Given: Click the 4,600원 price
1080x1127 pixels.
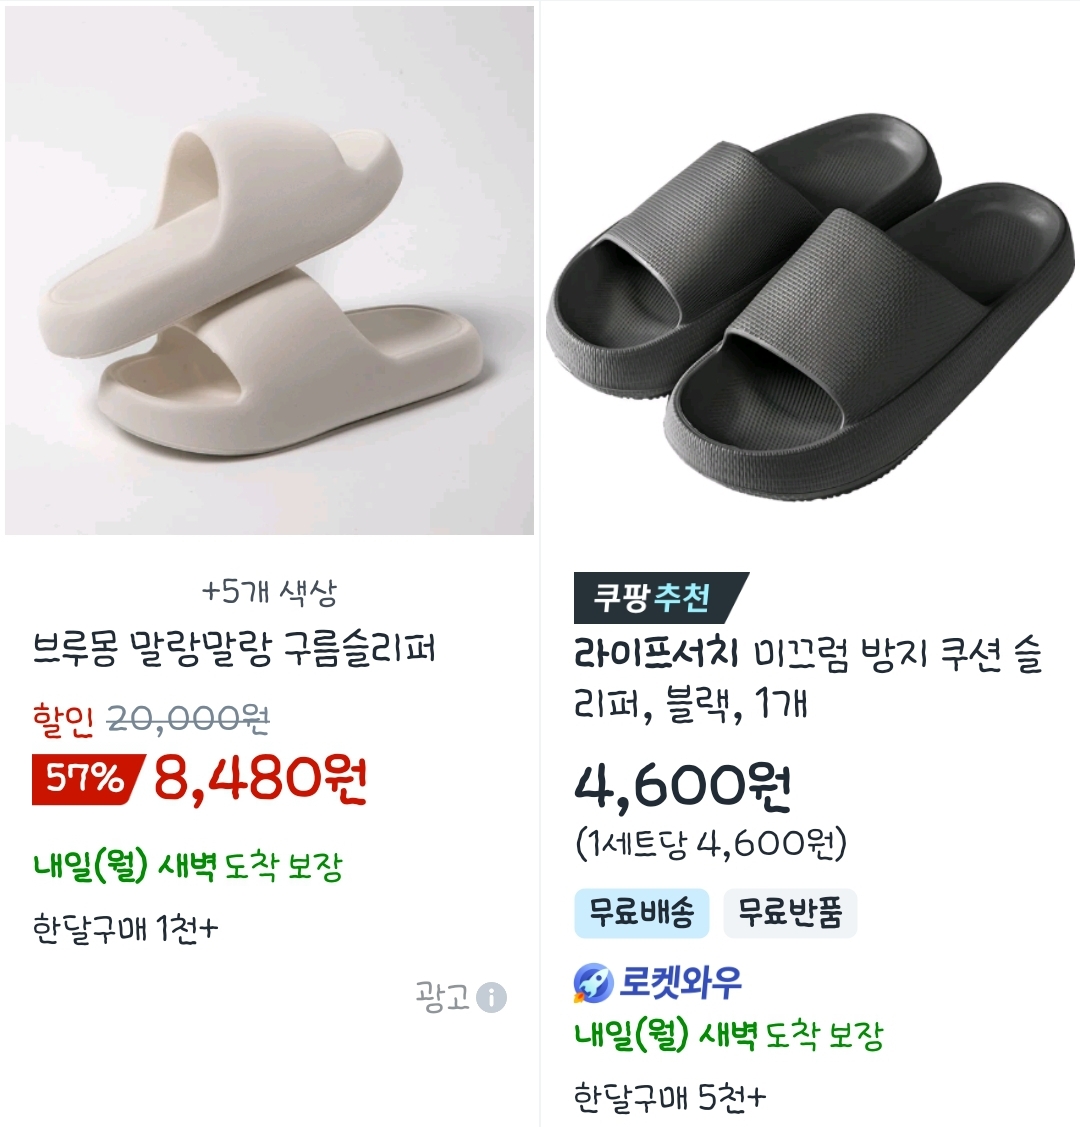Looking at the screenshot, I should click(683, 788).
